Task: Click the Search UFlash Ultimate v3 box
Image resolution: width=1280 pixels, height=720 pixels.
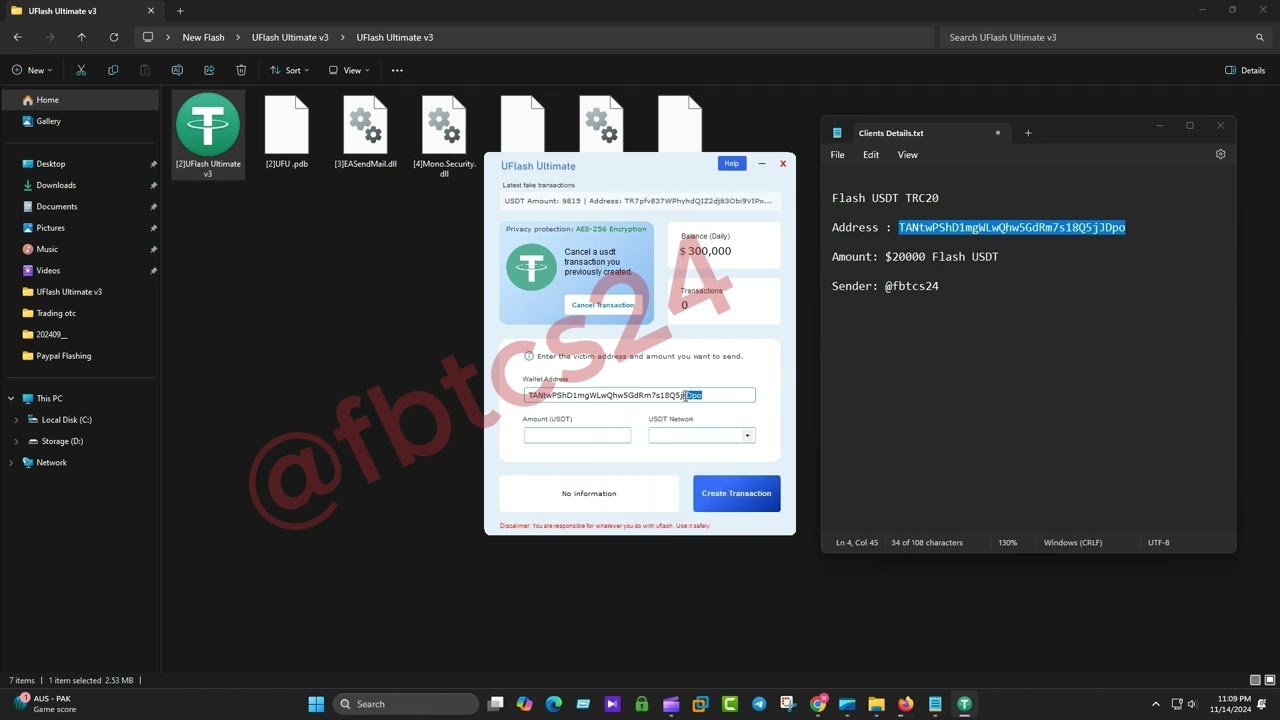Action: [x=1105, y=37]
